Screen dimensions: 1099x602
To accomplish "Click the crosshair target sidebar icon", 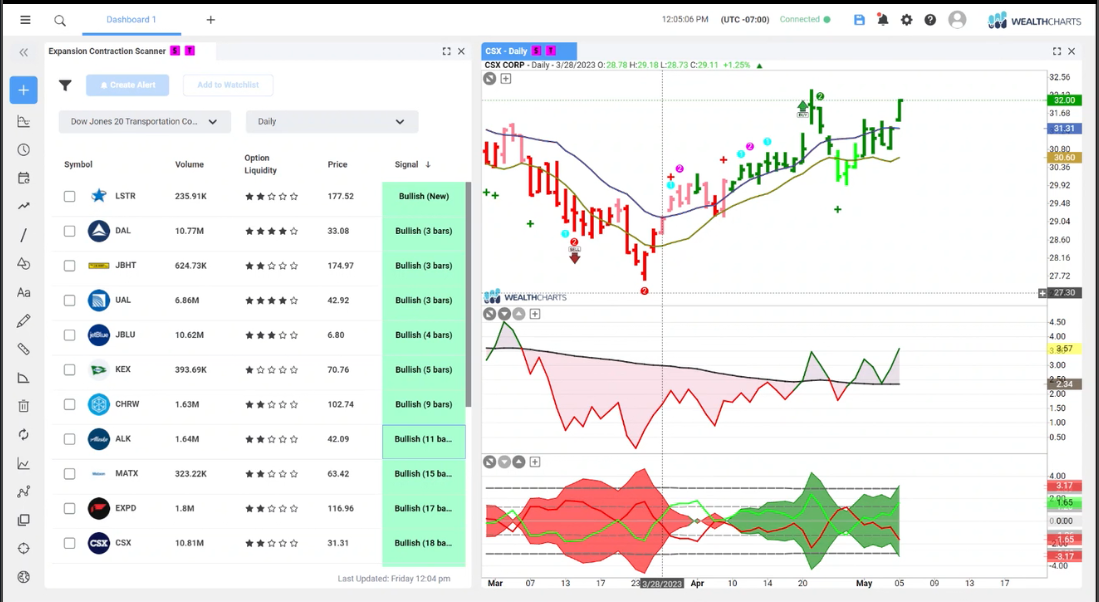I will [23, 549].
